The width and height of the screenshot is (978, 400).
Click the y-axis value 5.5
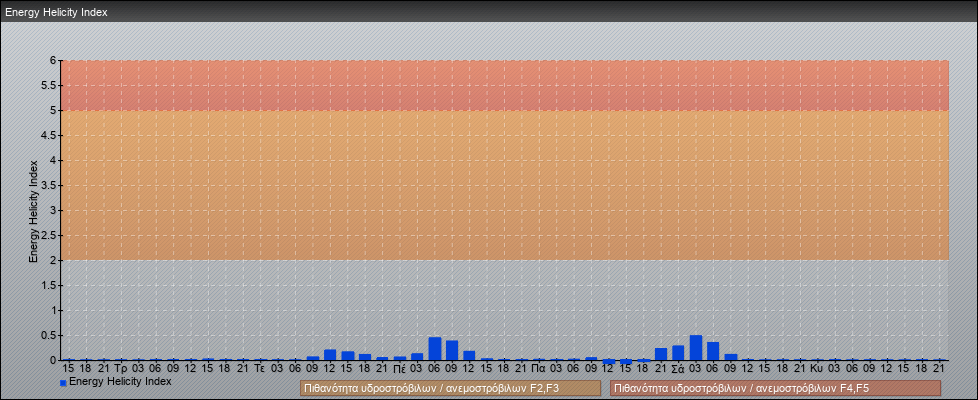[50, 85]
